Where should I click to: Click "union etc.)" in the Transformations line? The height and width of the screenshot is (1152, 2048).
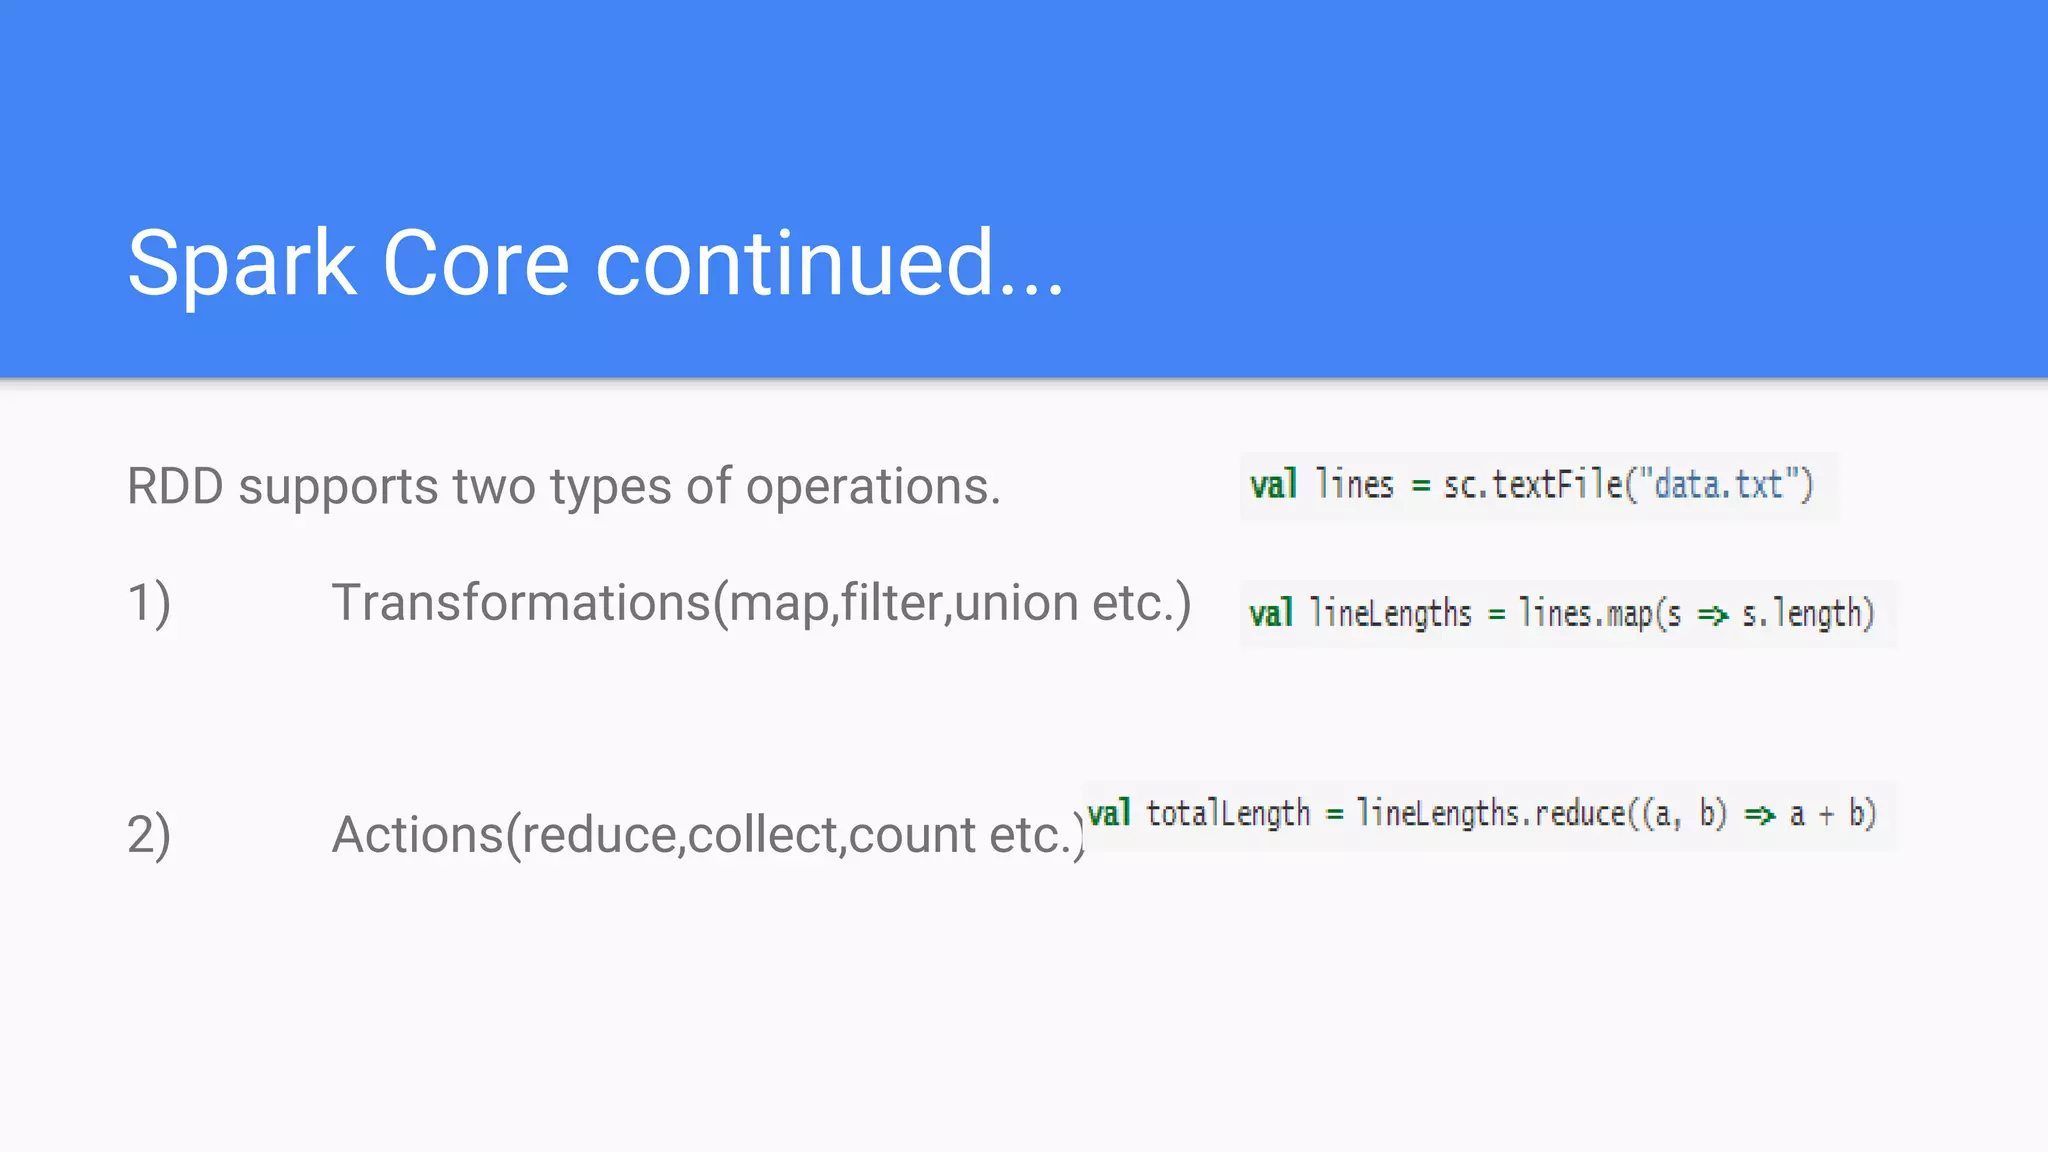(x=1072, y=603)
